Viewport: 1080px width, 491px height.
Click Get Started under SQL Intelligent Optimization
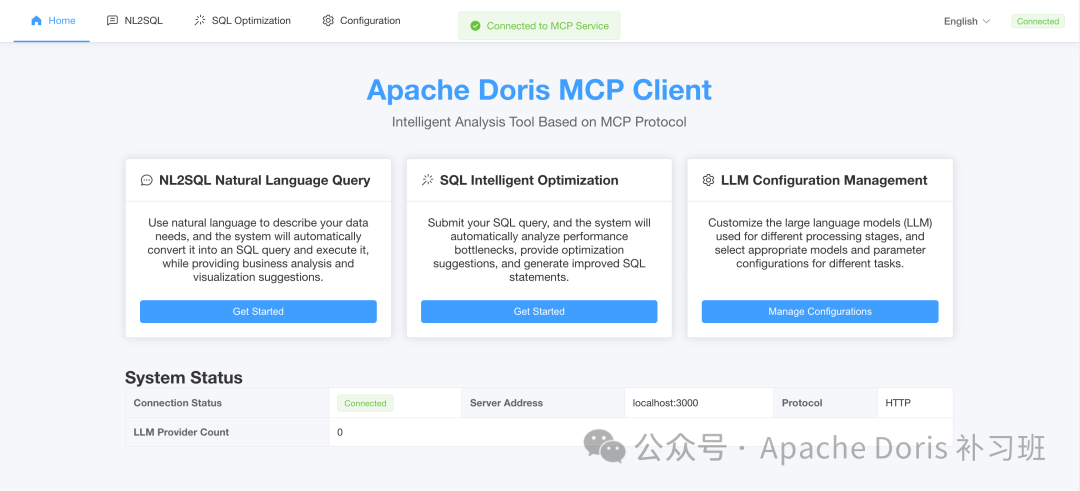pyautogui.click(x=539, y=311)
